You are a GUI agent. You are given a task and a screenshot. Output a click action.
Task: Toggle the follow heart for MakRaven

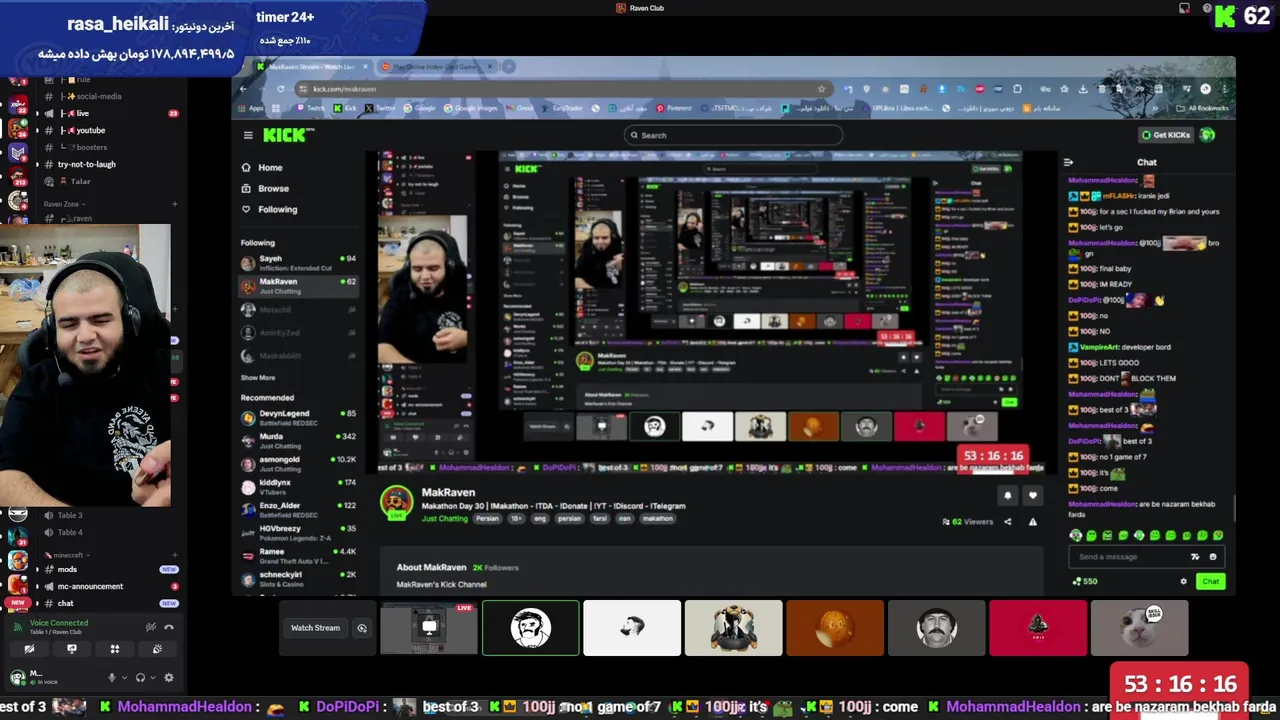[x=1032, y=495]
